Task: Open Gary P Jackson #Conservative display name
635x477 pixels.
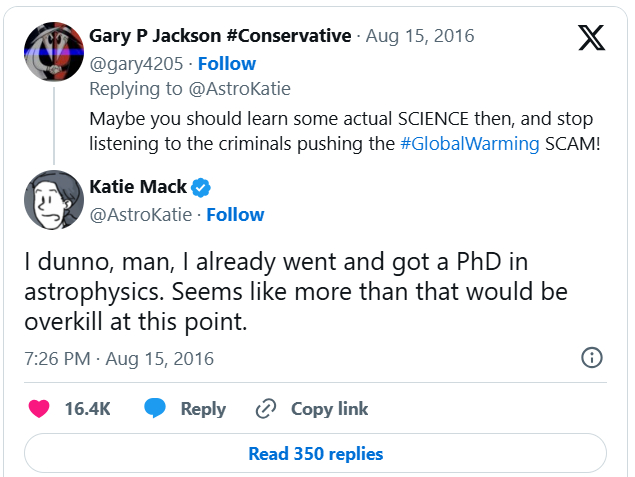Action: coord(220,36)
